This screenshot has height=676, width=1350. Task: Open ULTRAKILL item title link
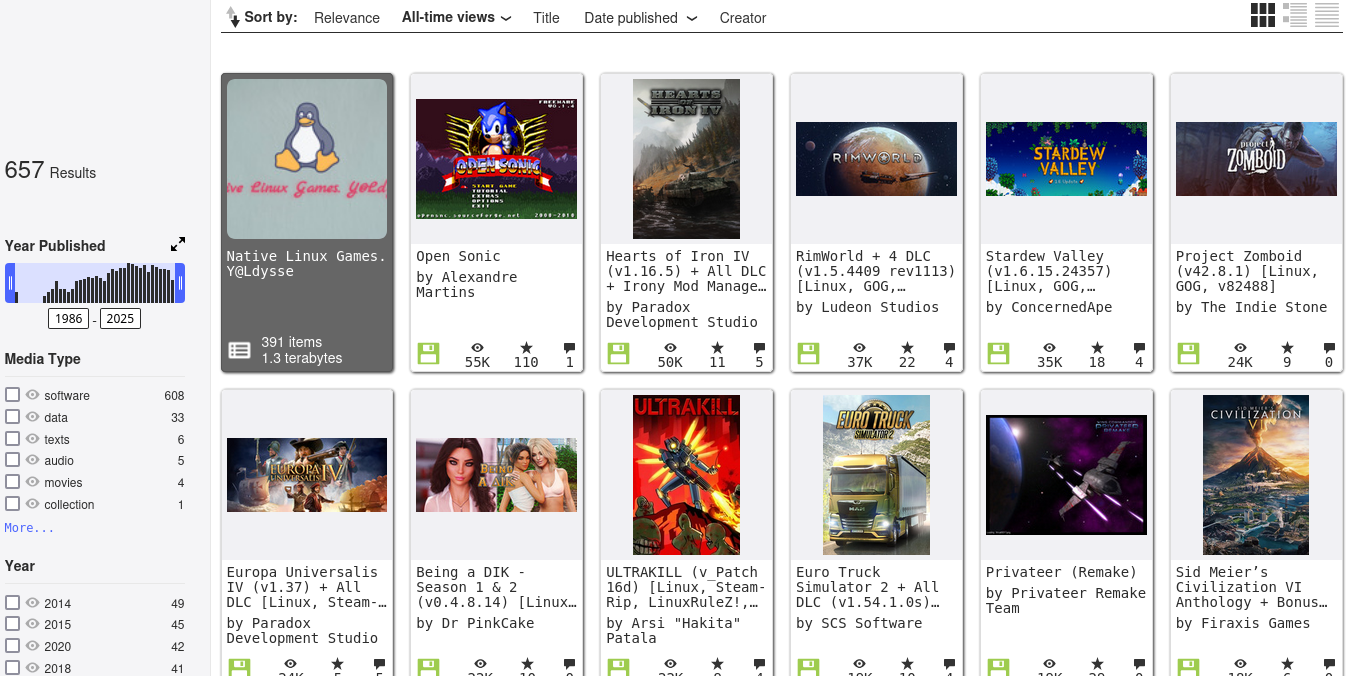(686, 587)
